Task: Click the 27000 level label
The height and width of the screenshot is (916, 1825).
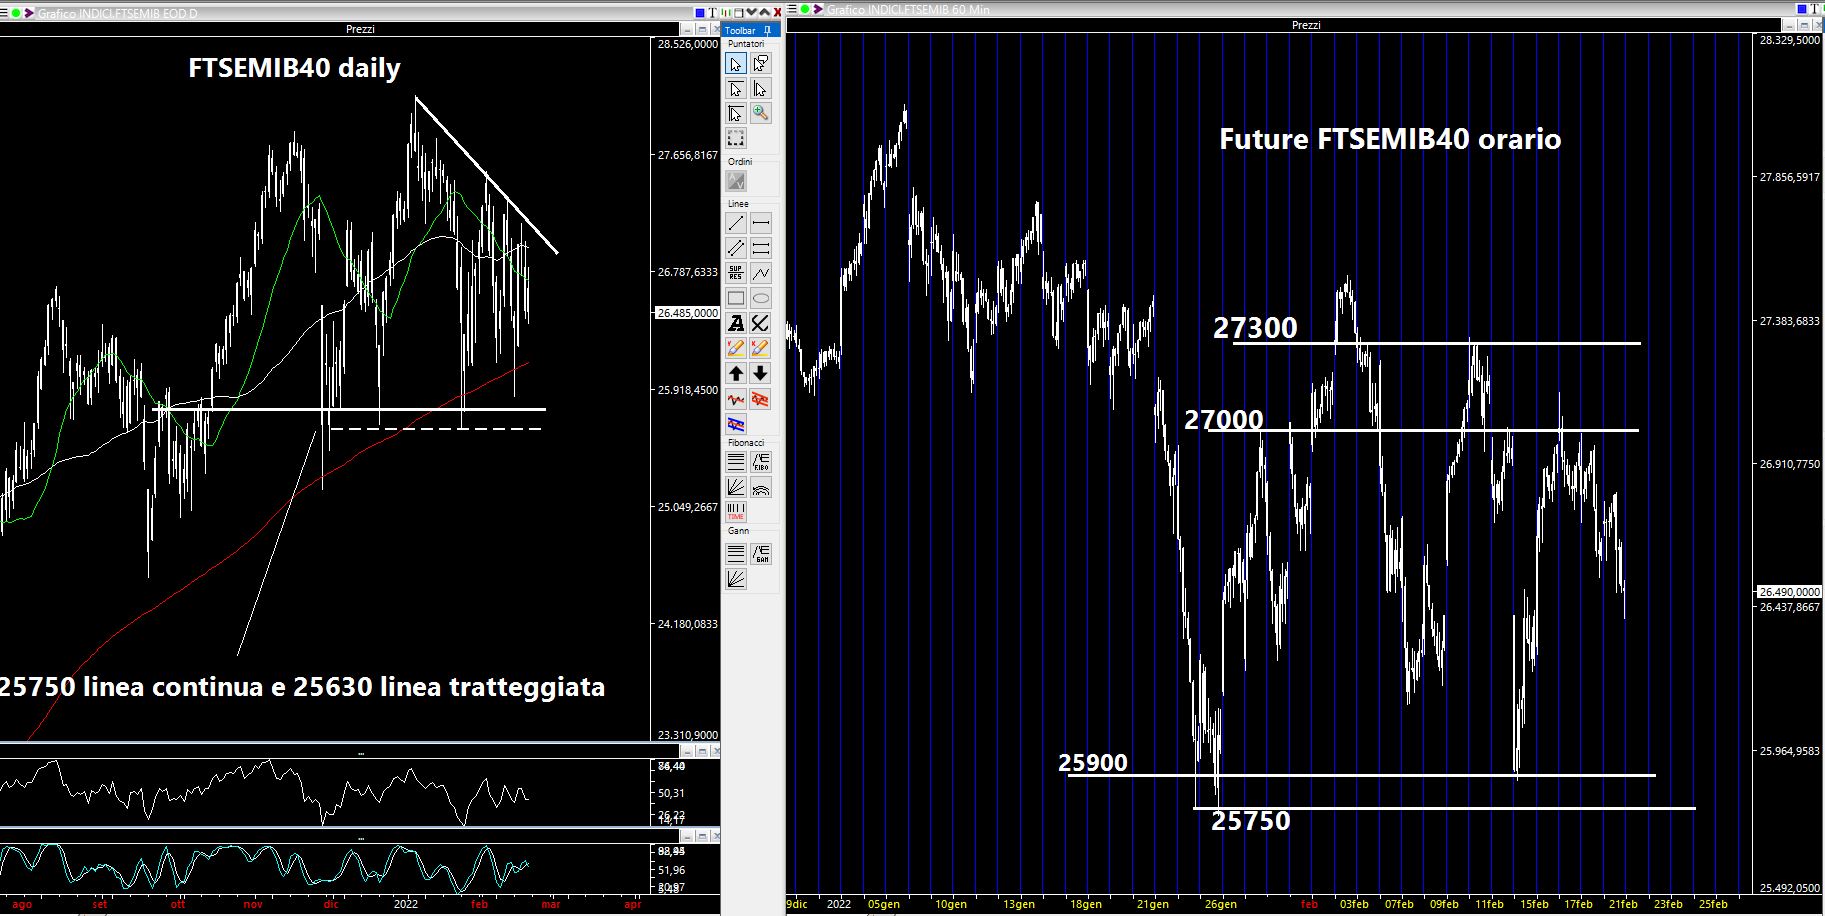Action: pos(1224,420)
